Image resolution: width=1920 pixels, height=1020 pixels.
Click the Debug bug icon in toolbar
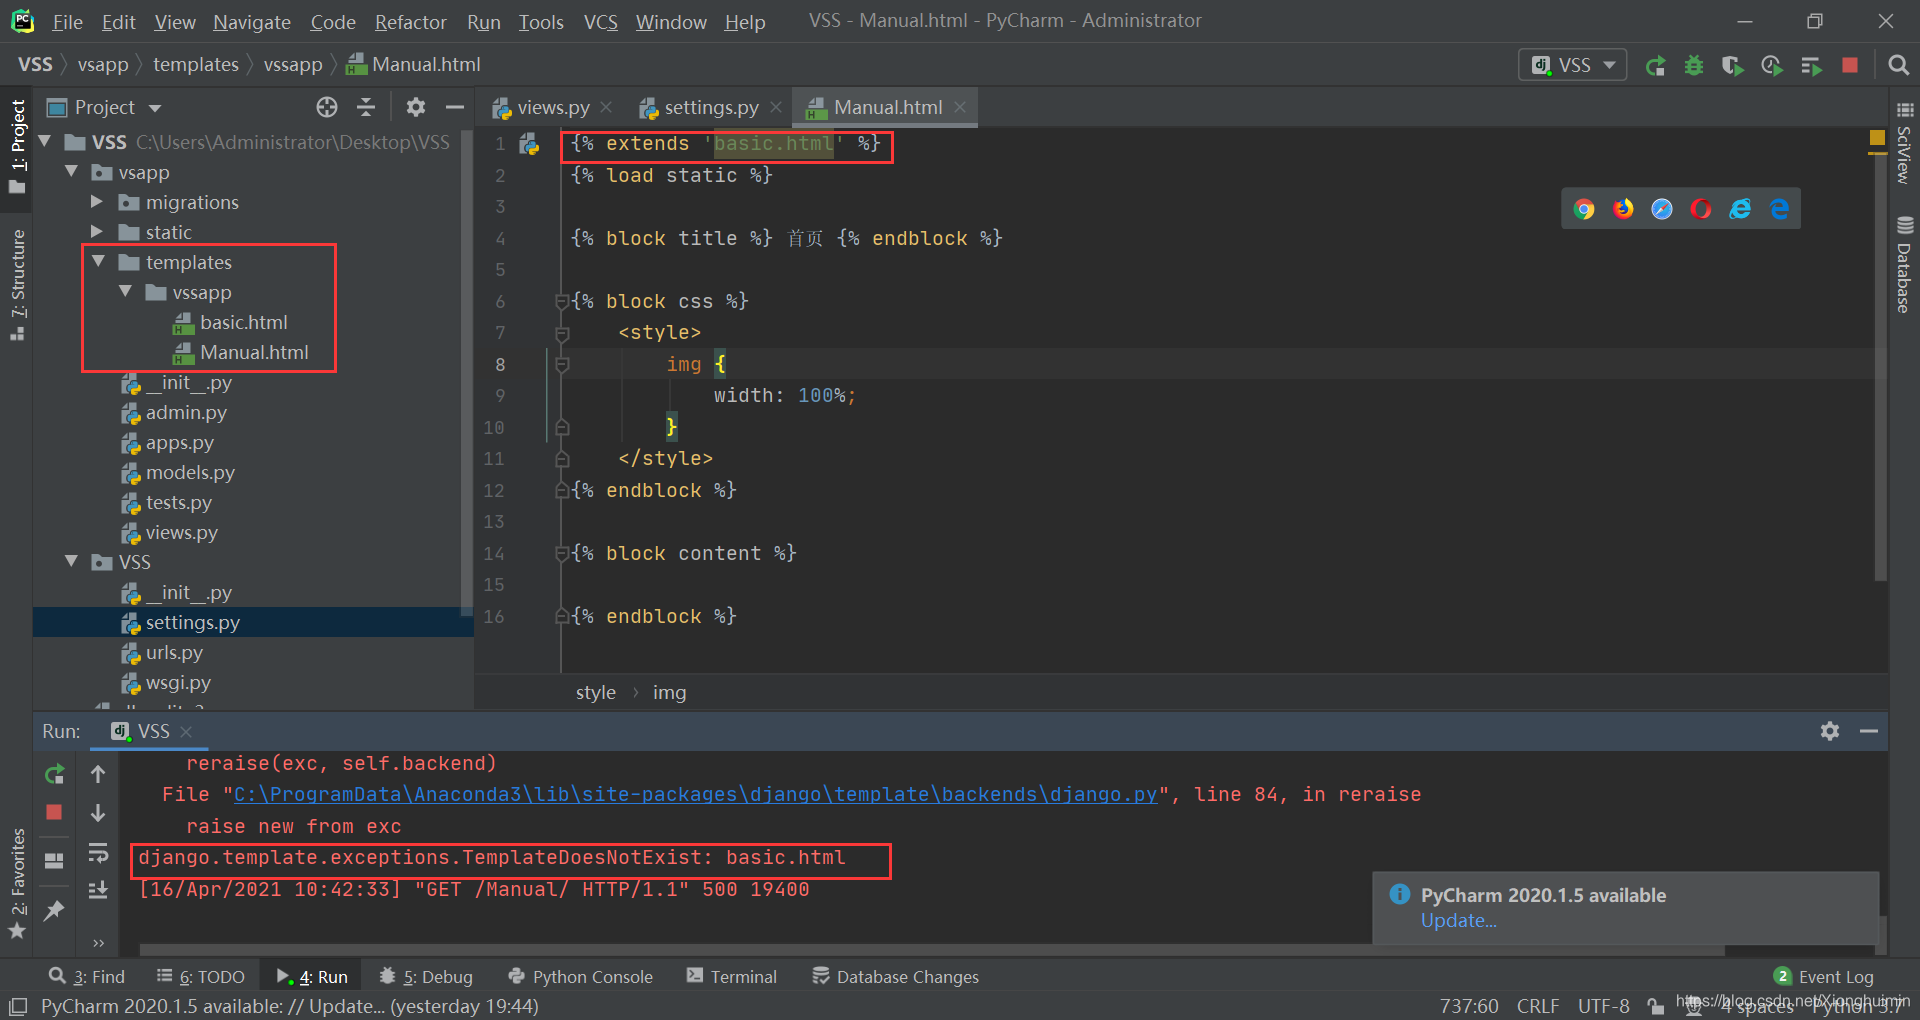(1694, 66)
